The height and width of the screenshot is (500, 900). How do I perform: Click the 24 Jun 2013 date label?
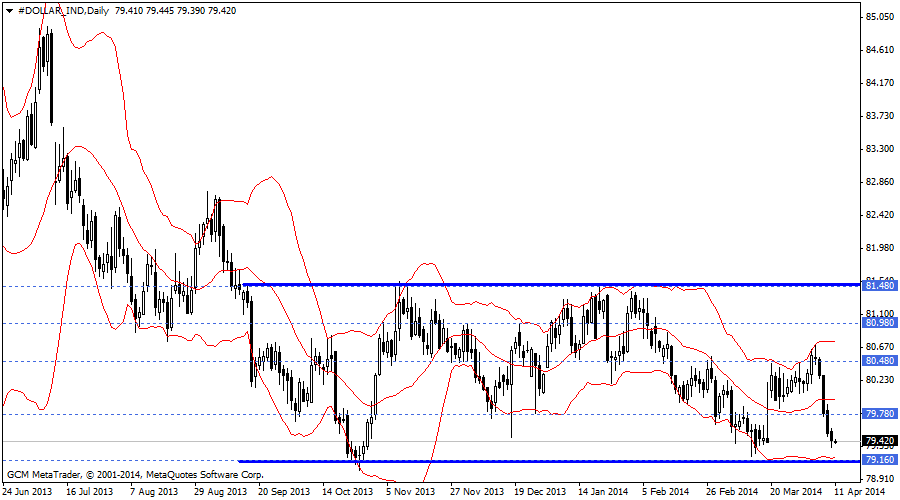(30, 492)
